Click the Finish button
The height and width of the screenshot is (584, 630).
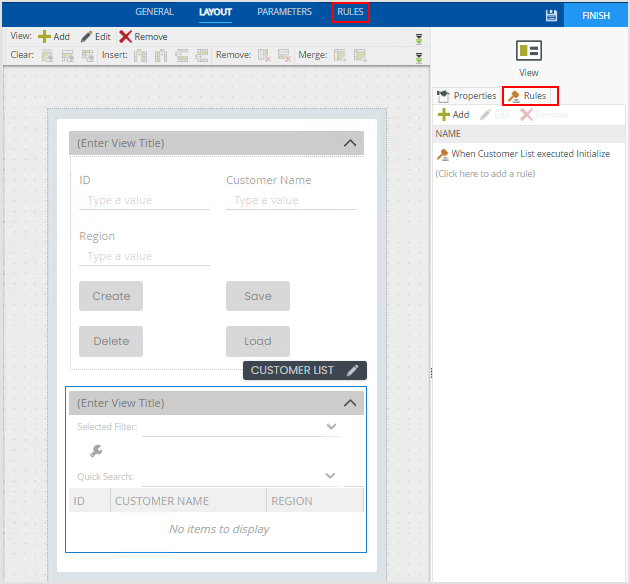pyautogui.click(x=596, y=15)
